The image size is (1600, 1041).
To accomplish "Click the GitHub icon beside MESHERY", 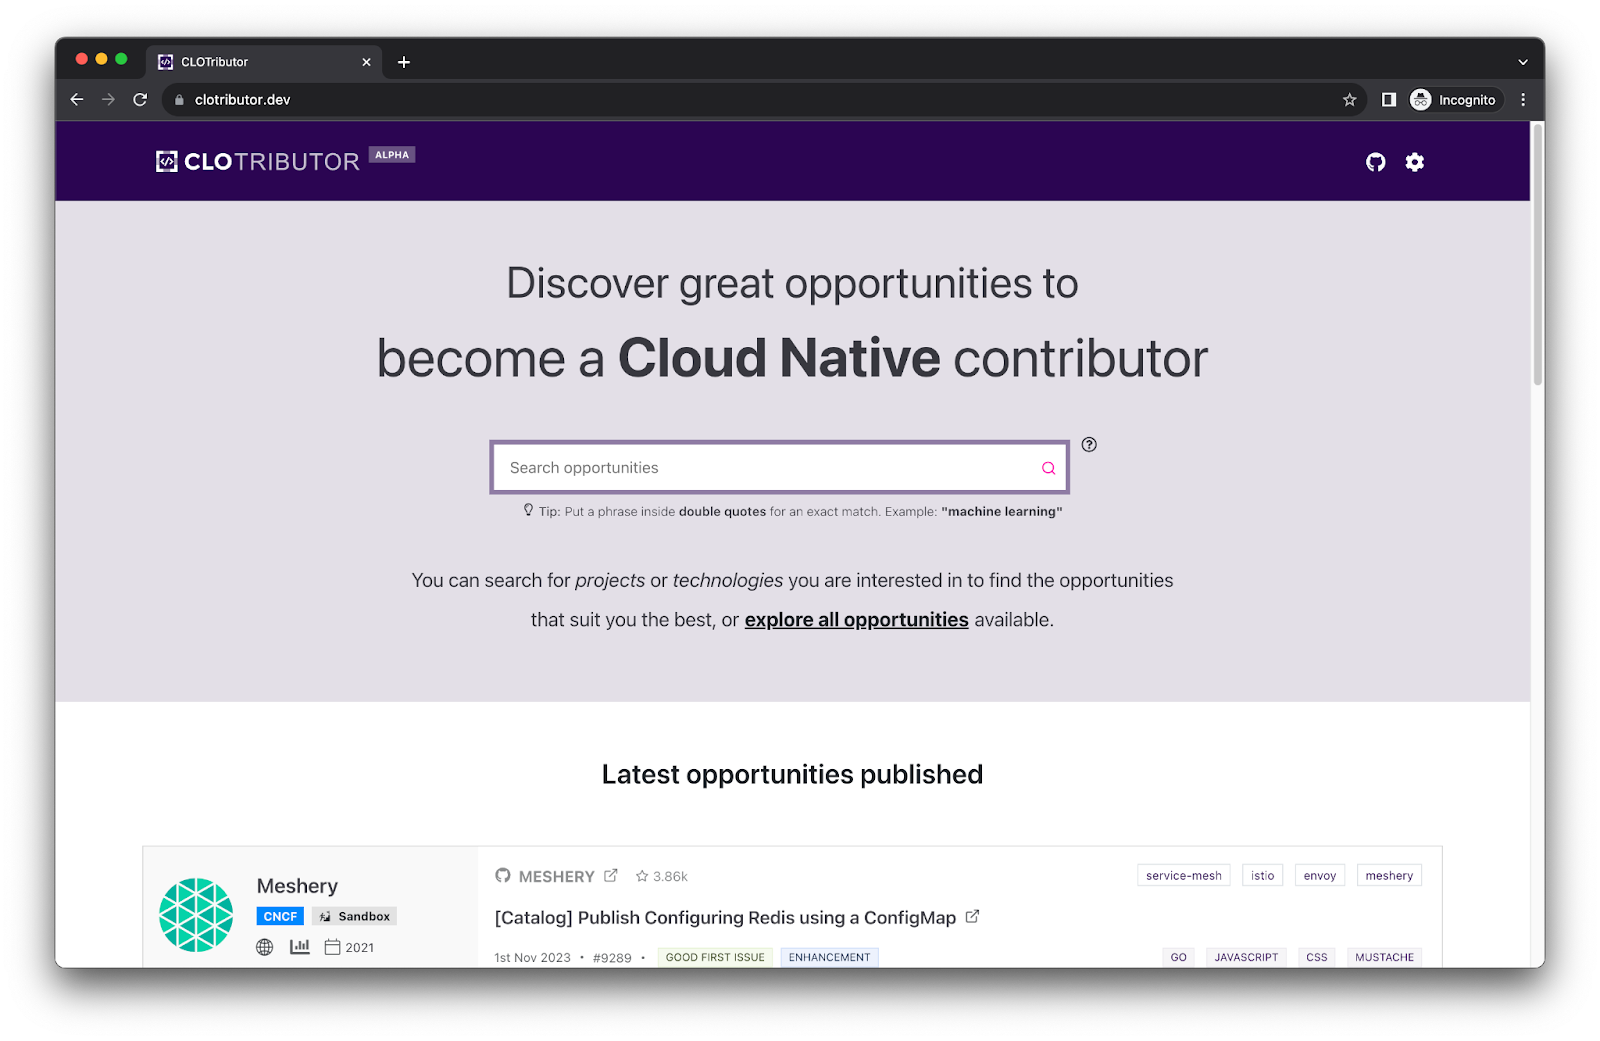I will tap(503, 875).
